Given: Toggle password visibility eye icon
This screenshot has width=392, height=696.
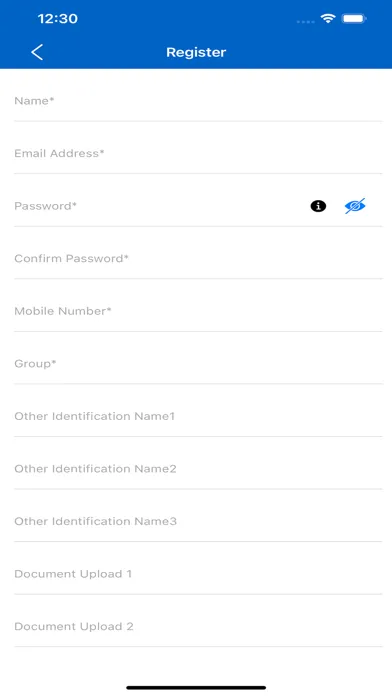Looking at the screenshot, I should [x=355, y=206].
